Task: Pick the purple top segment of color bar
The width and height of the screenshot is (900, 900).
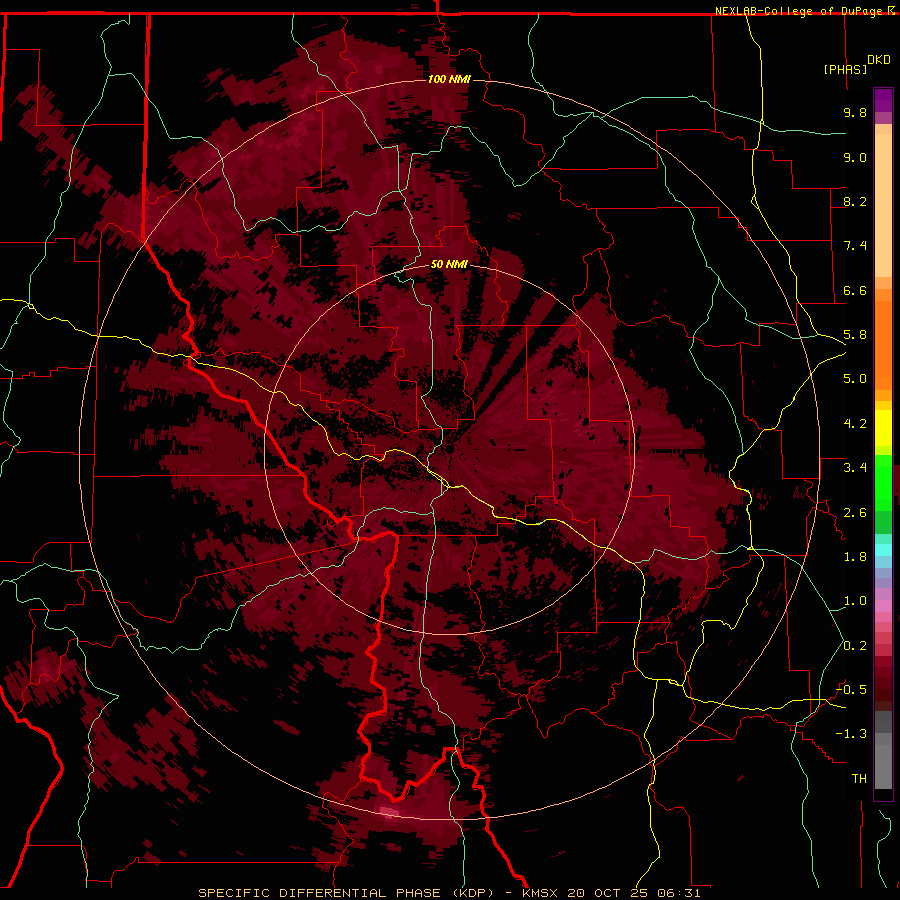Action: click(x=883, y=100)
